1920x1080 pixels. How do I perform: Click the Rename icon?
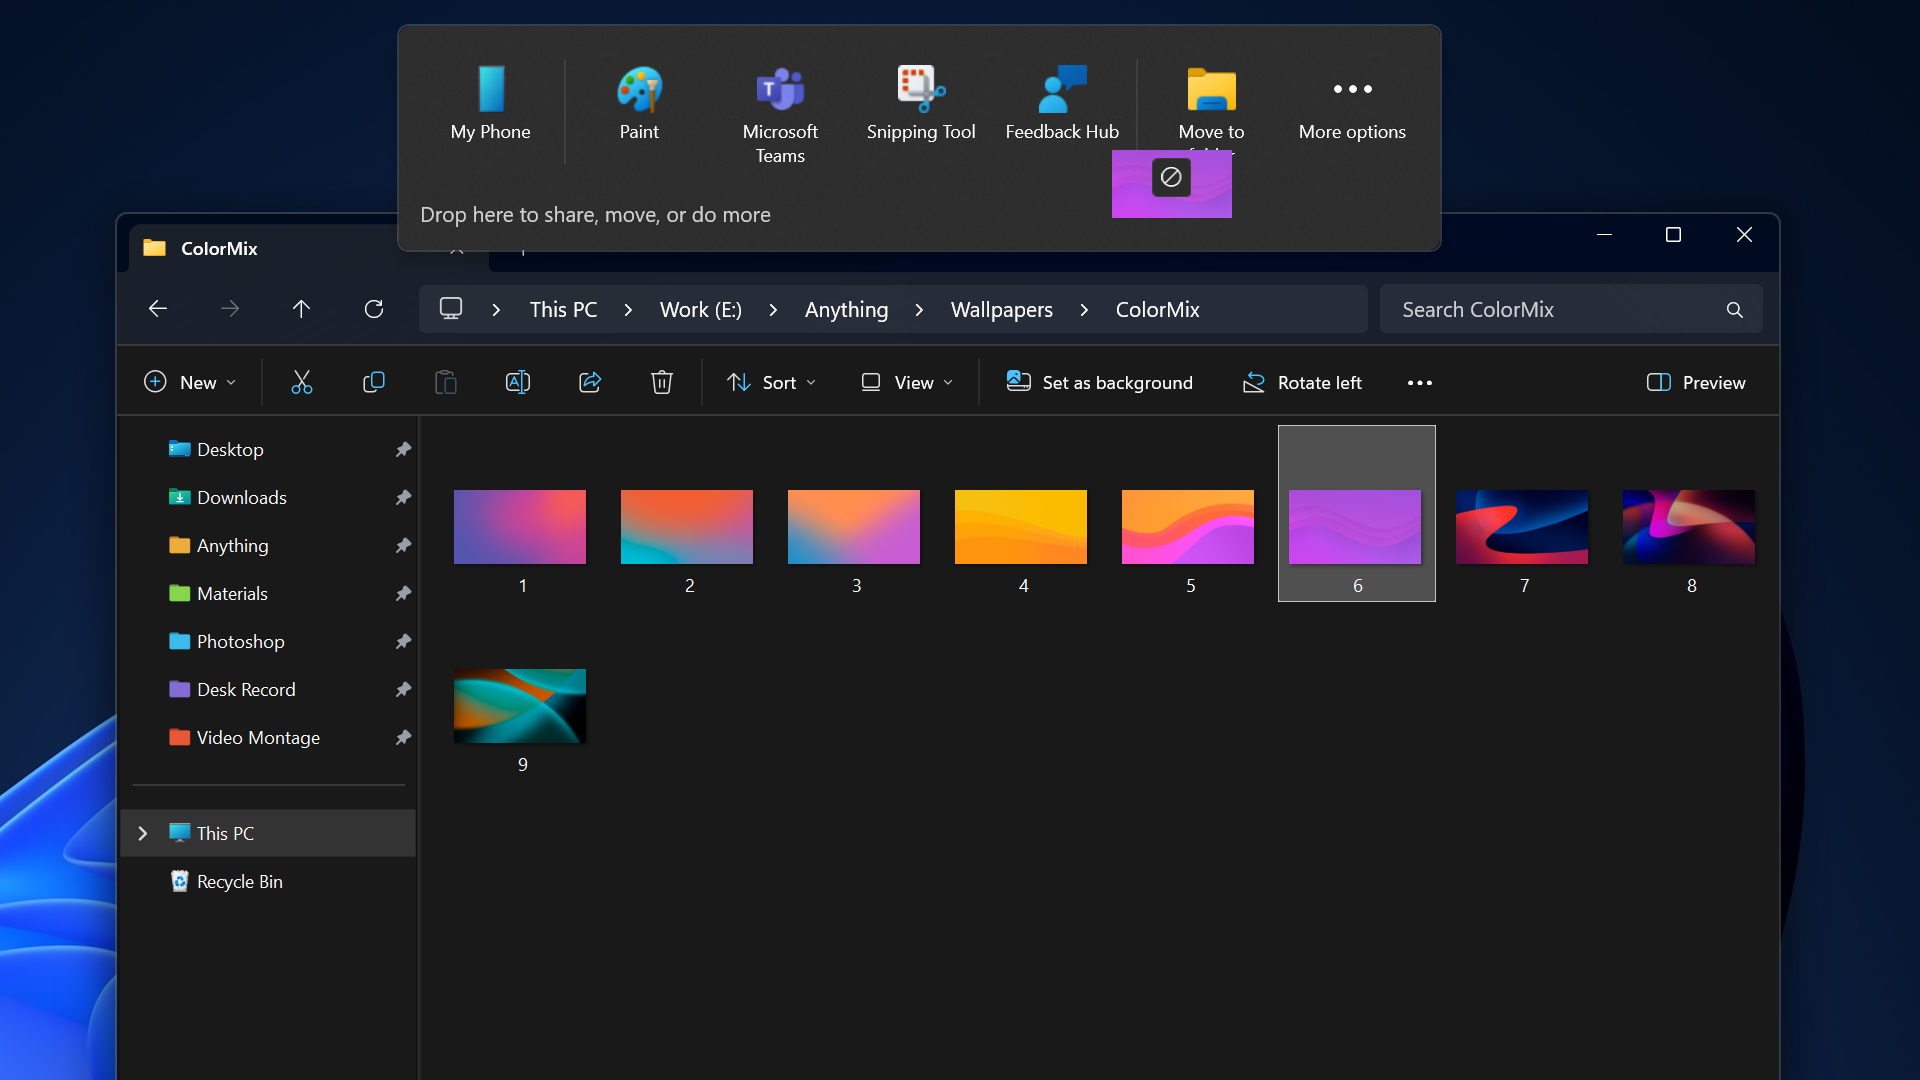pyautogui.click(x=517, y=382)
